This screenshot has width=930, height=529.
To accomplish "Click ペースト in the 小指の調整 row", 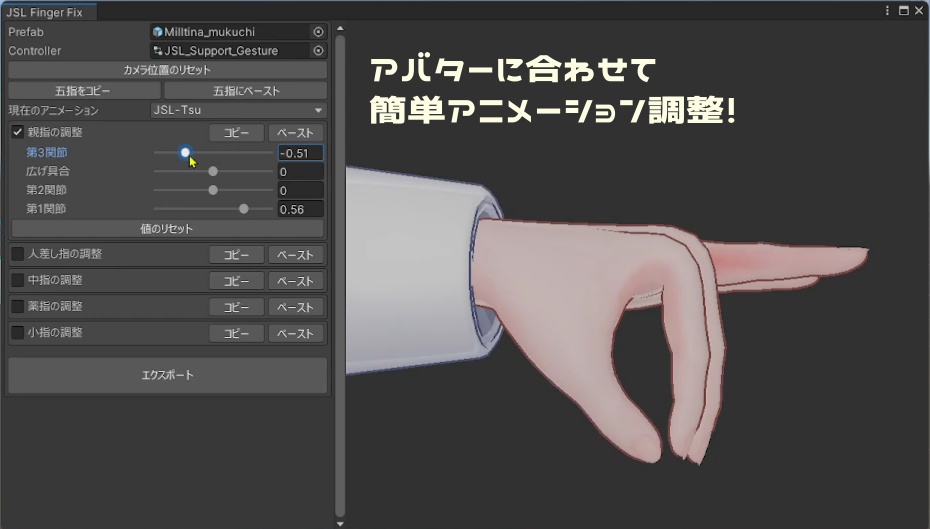I will [x=295, y=333].
